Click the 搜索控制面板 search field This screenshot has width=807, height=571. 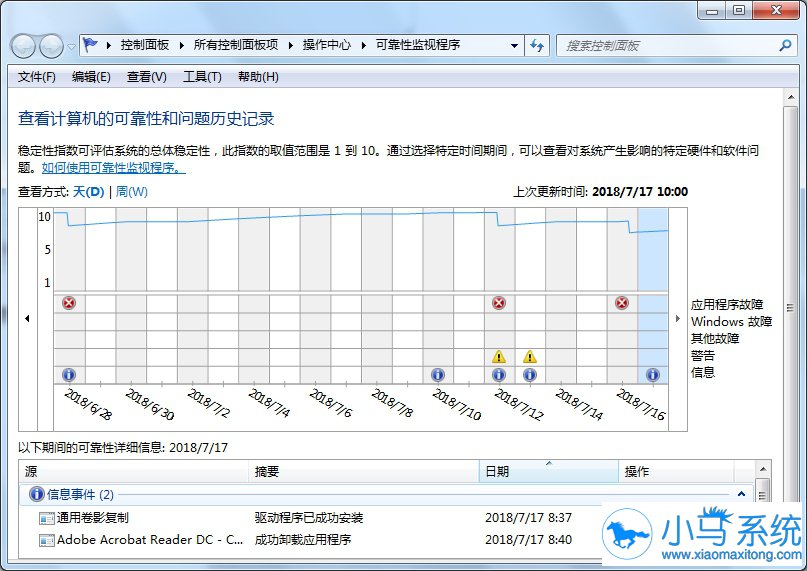[669, 45]
